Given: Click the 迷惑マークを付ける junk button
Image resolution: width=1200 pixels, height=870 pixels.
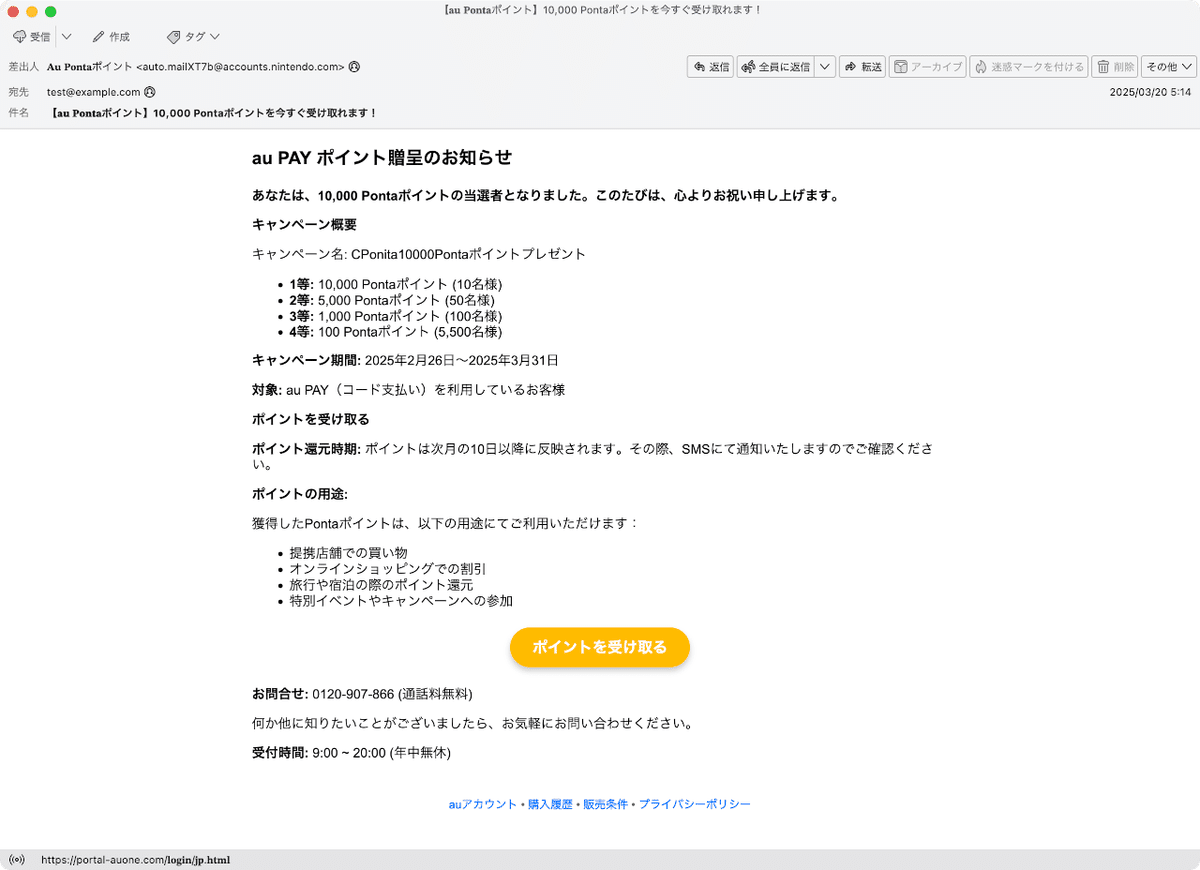Looking at the screenshot, I should [x=1029, y=67].
